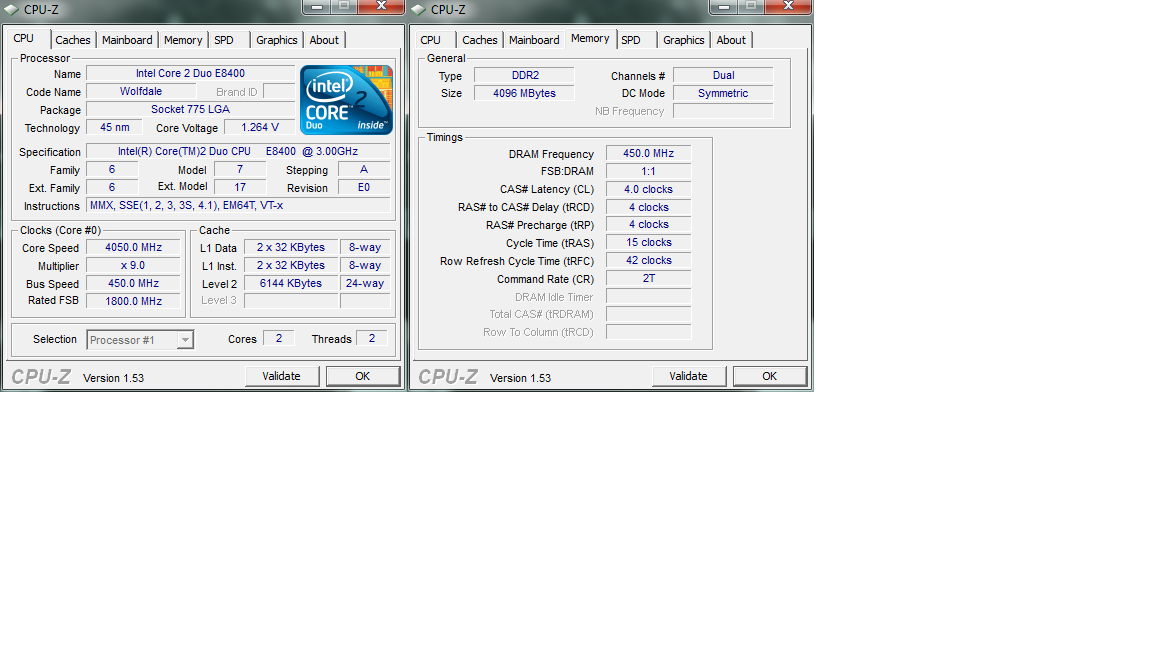The width and height of the screenshot is (1152, 648).
Task: Click the DDR2 memory type value
Action: point(525,75)
